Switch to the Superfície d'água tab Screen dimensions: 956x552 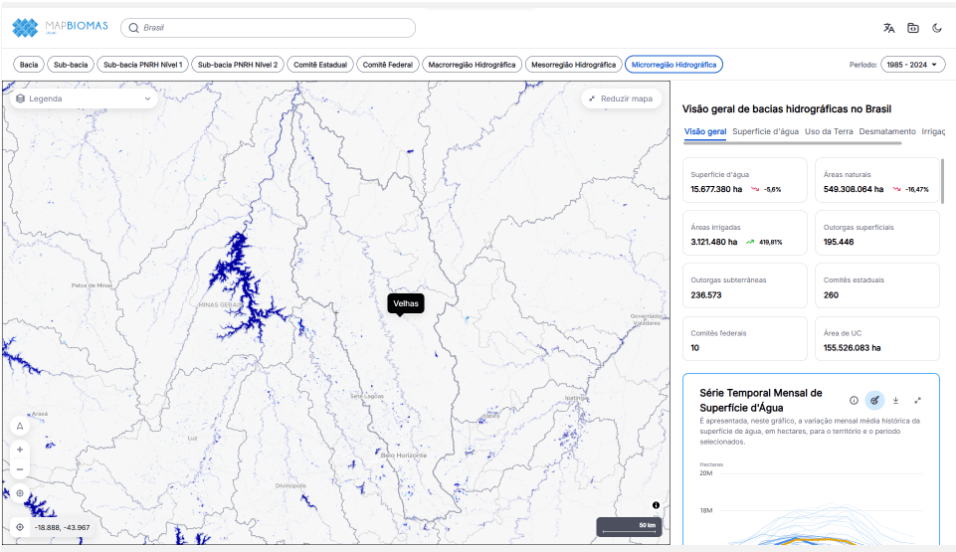765,131
